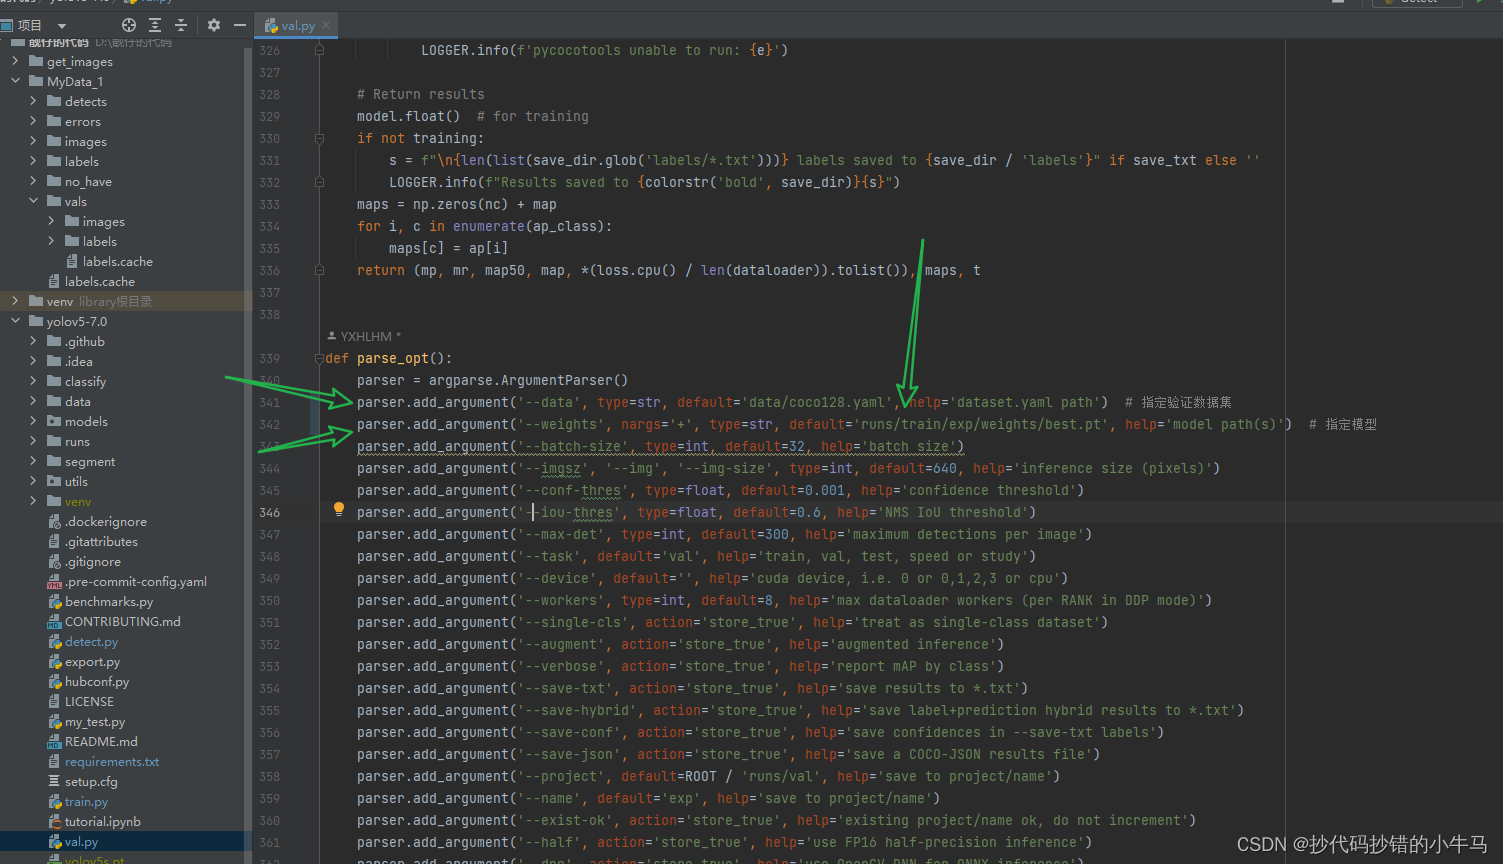Viewport: 1503px width, 864px height.
Task: Hide the project panel with minus icon
Action: tap(240, 25)
